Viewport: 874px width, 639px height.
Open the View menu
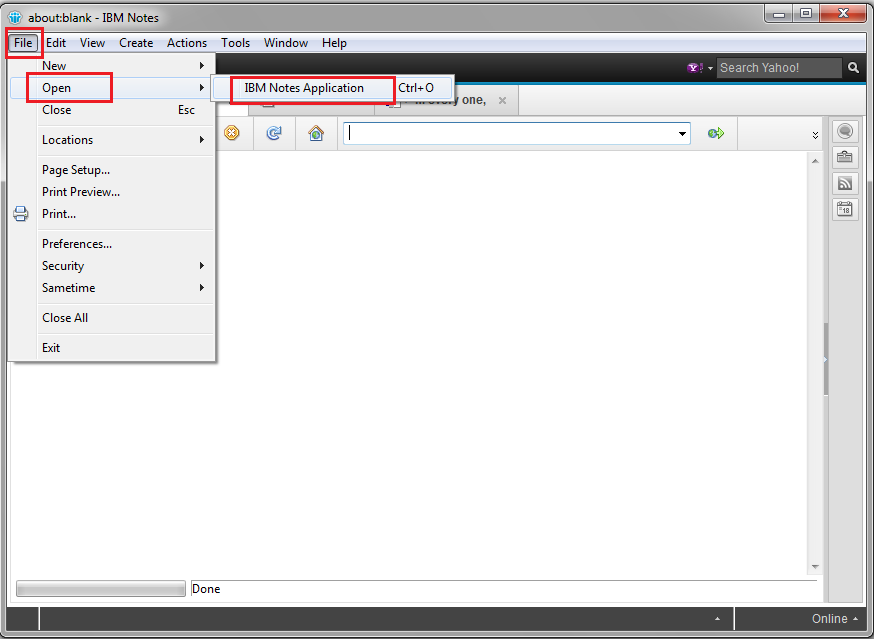pyautogui.click(x=92, y=43)
